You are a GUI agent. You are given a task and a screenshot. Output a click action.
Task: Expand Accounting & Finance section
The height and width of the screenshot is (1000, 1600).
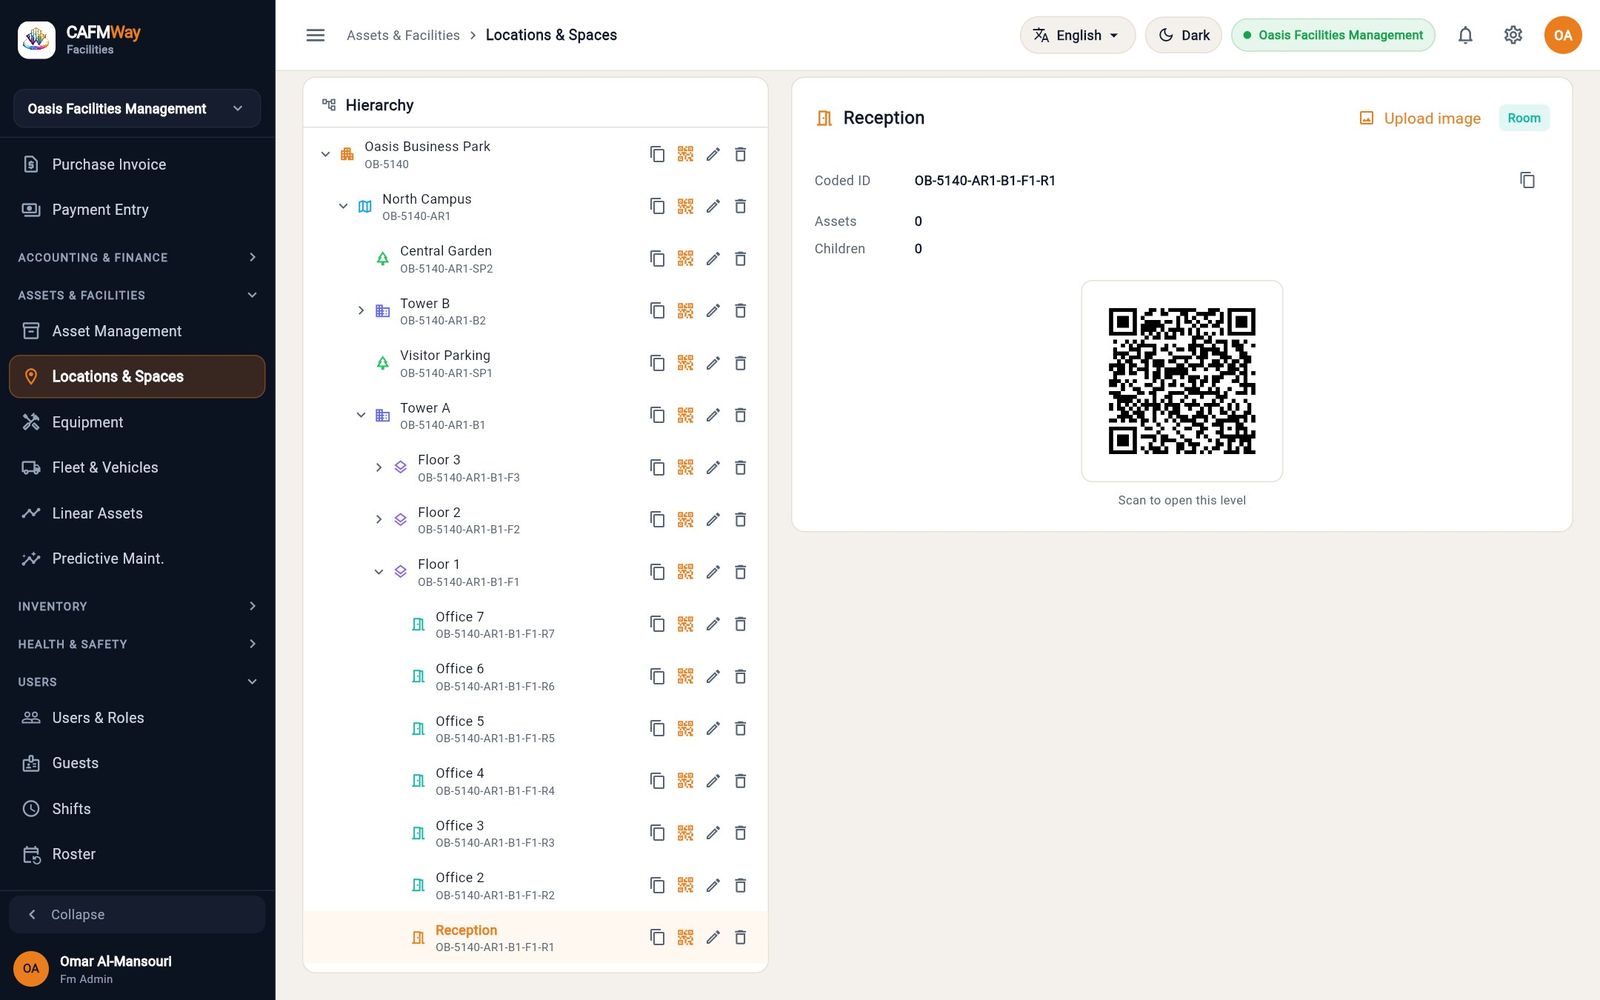137,257
